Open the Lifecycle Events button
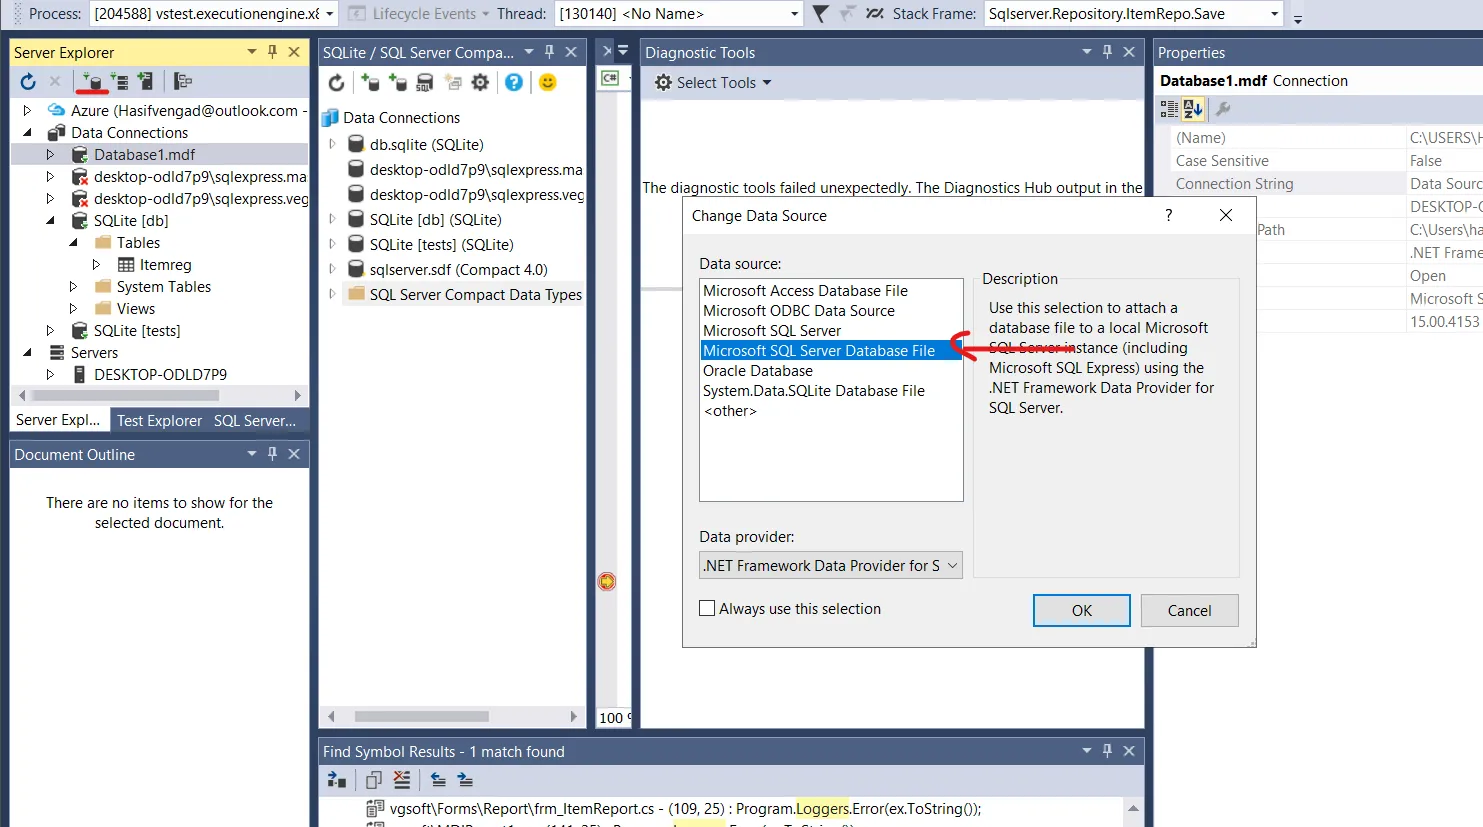Image resolution: width=1483 pixels, height=827 pixels. pyautogui.click(x=418, y=14)
